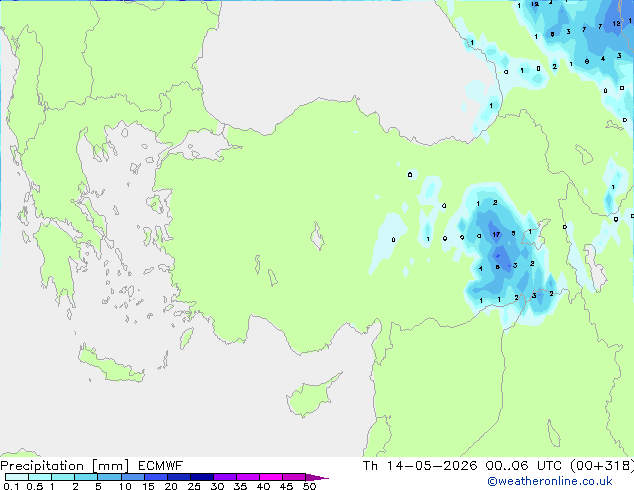Screen dimensions: 634x490
Task: Click the '00..06 UTC' time range text
Action: click(524, 466)
